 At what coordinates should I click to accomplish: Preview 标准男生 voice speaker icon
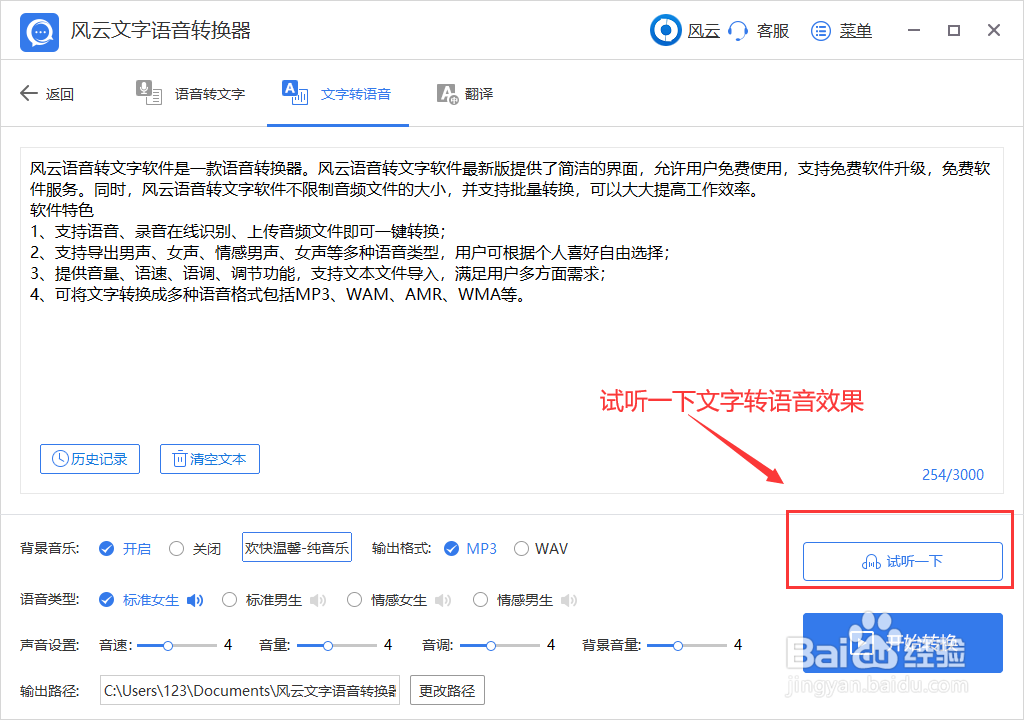(317, 600)
